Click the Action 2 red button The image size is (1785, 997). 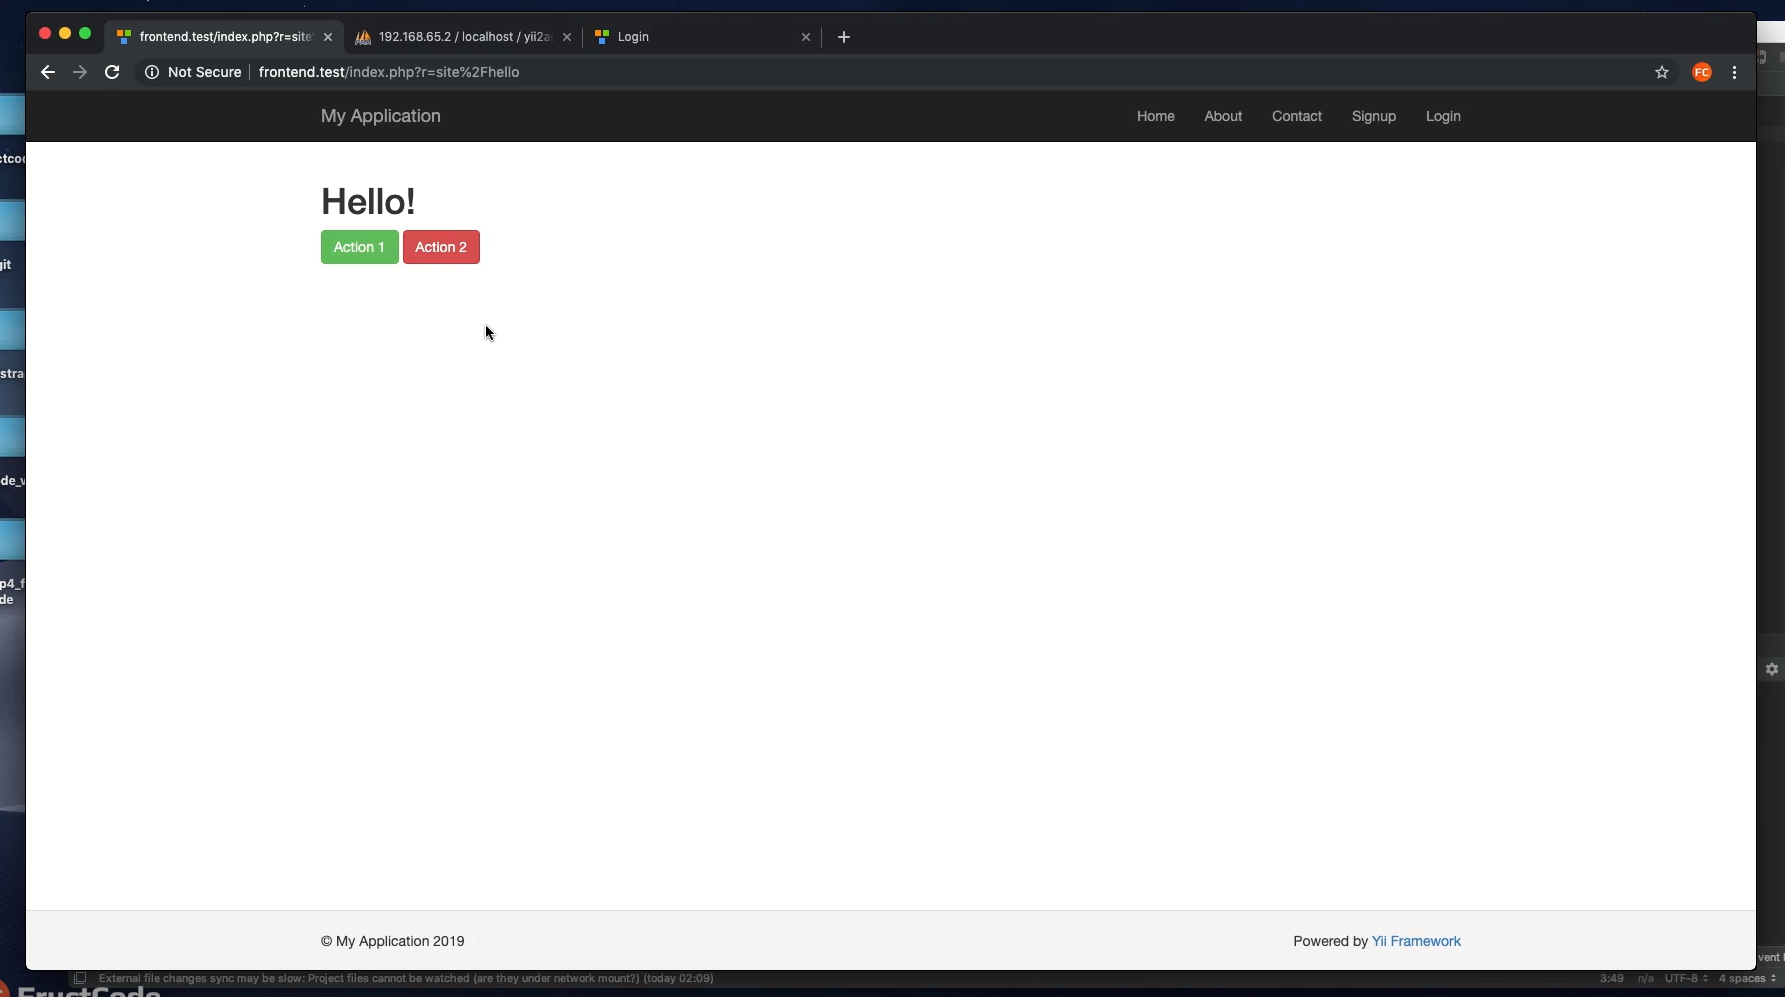(x=441, y=247)
